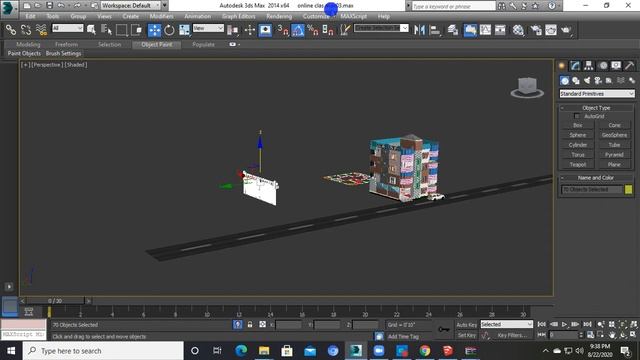Click Edit Named Selection Sets icon

click(x=345, y=30)
